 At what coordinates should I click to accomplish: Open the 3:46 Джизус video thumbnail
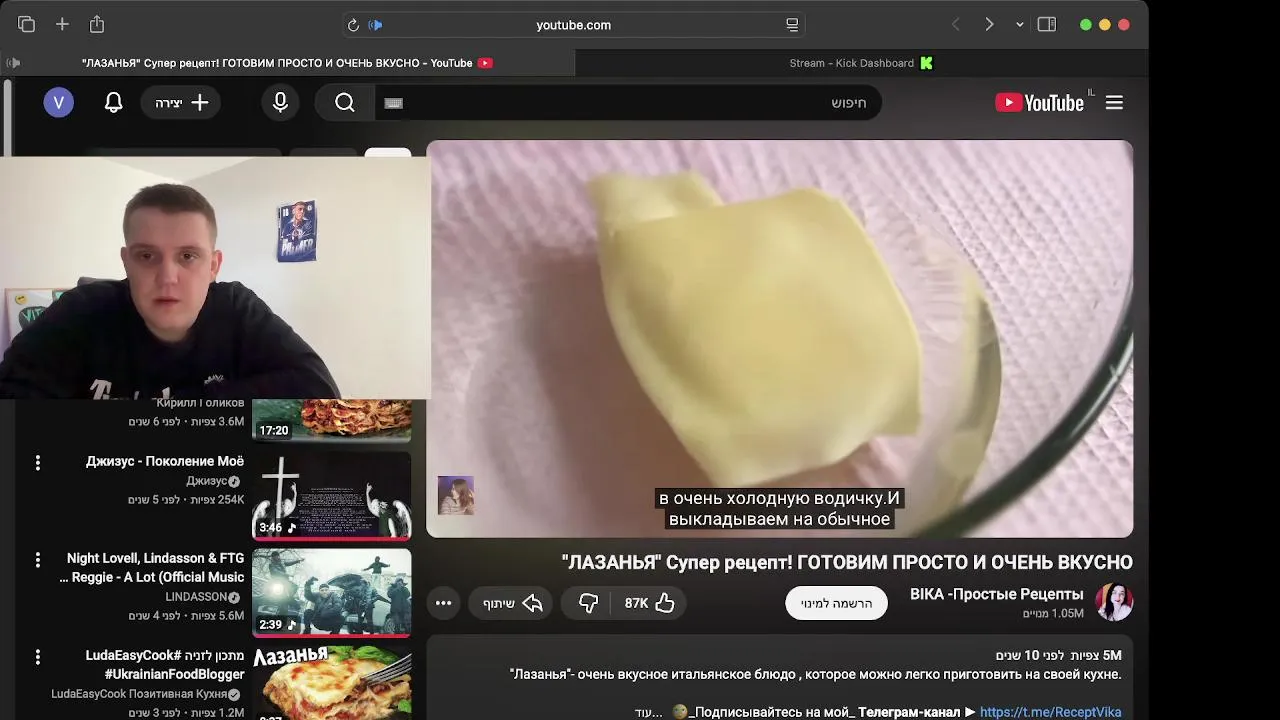pyautogui.click(x=331, y=495)
